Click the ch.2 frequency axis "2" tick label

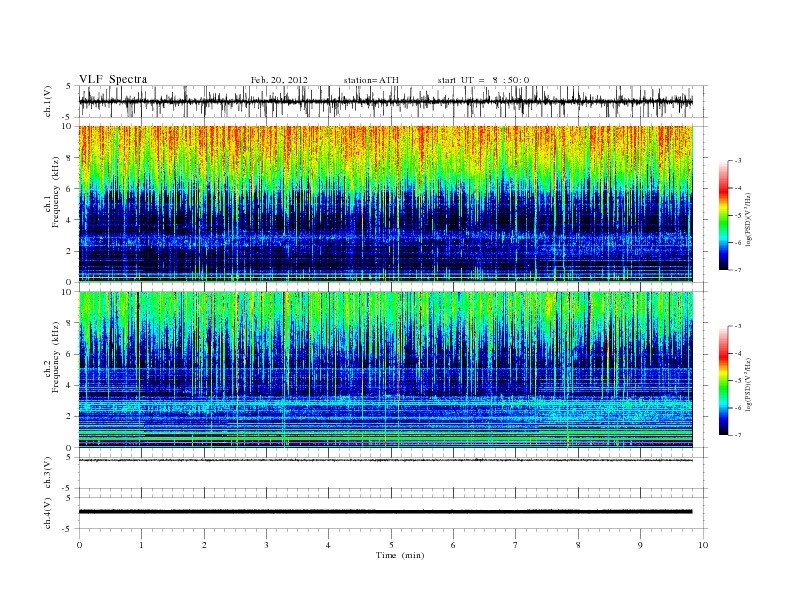click(69, 417)
